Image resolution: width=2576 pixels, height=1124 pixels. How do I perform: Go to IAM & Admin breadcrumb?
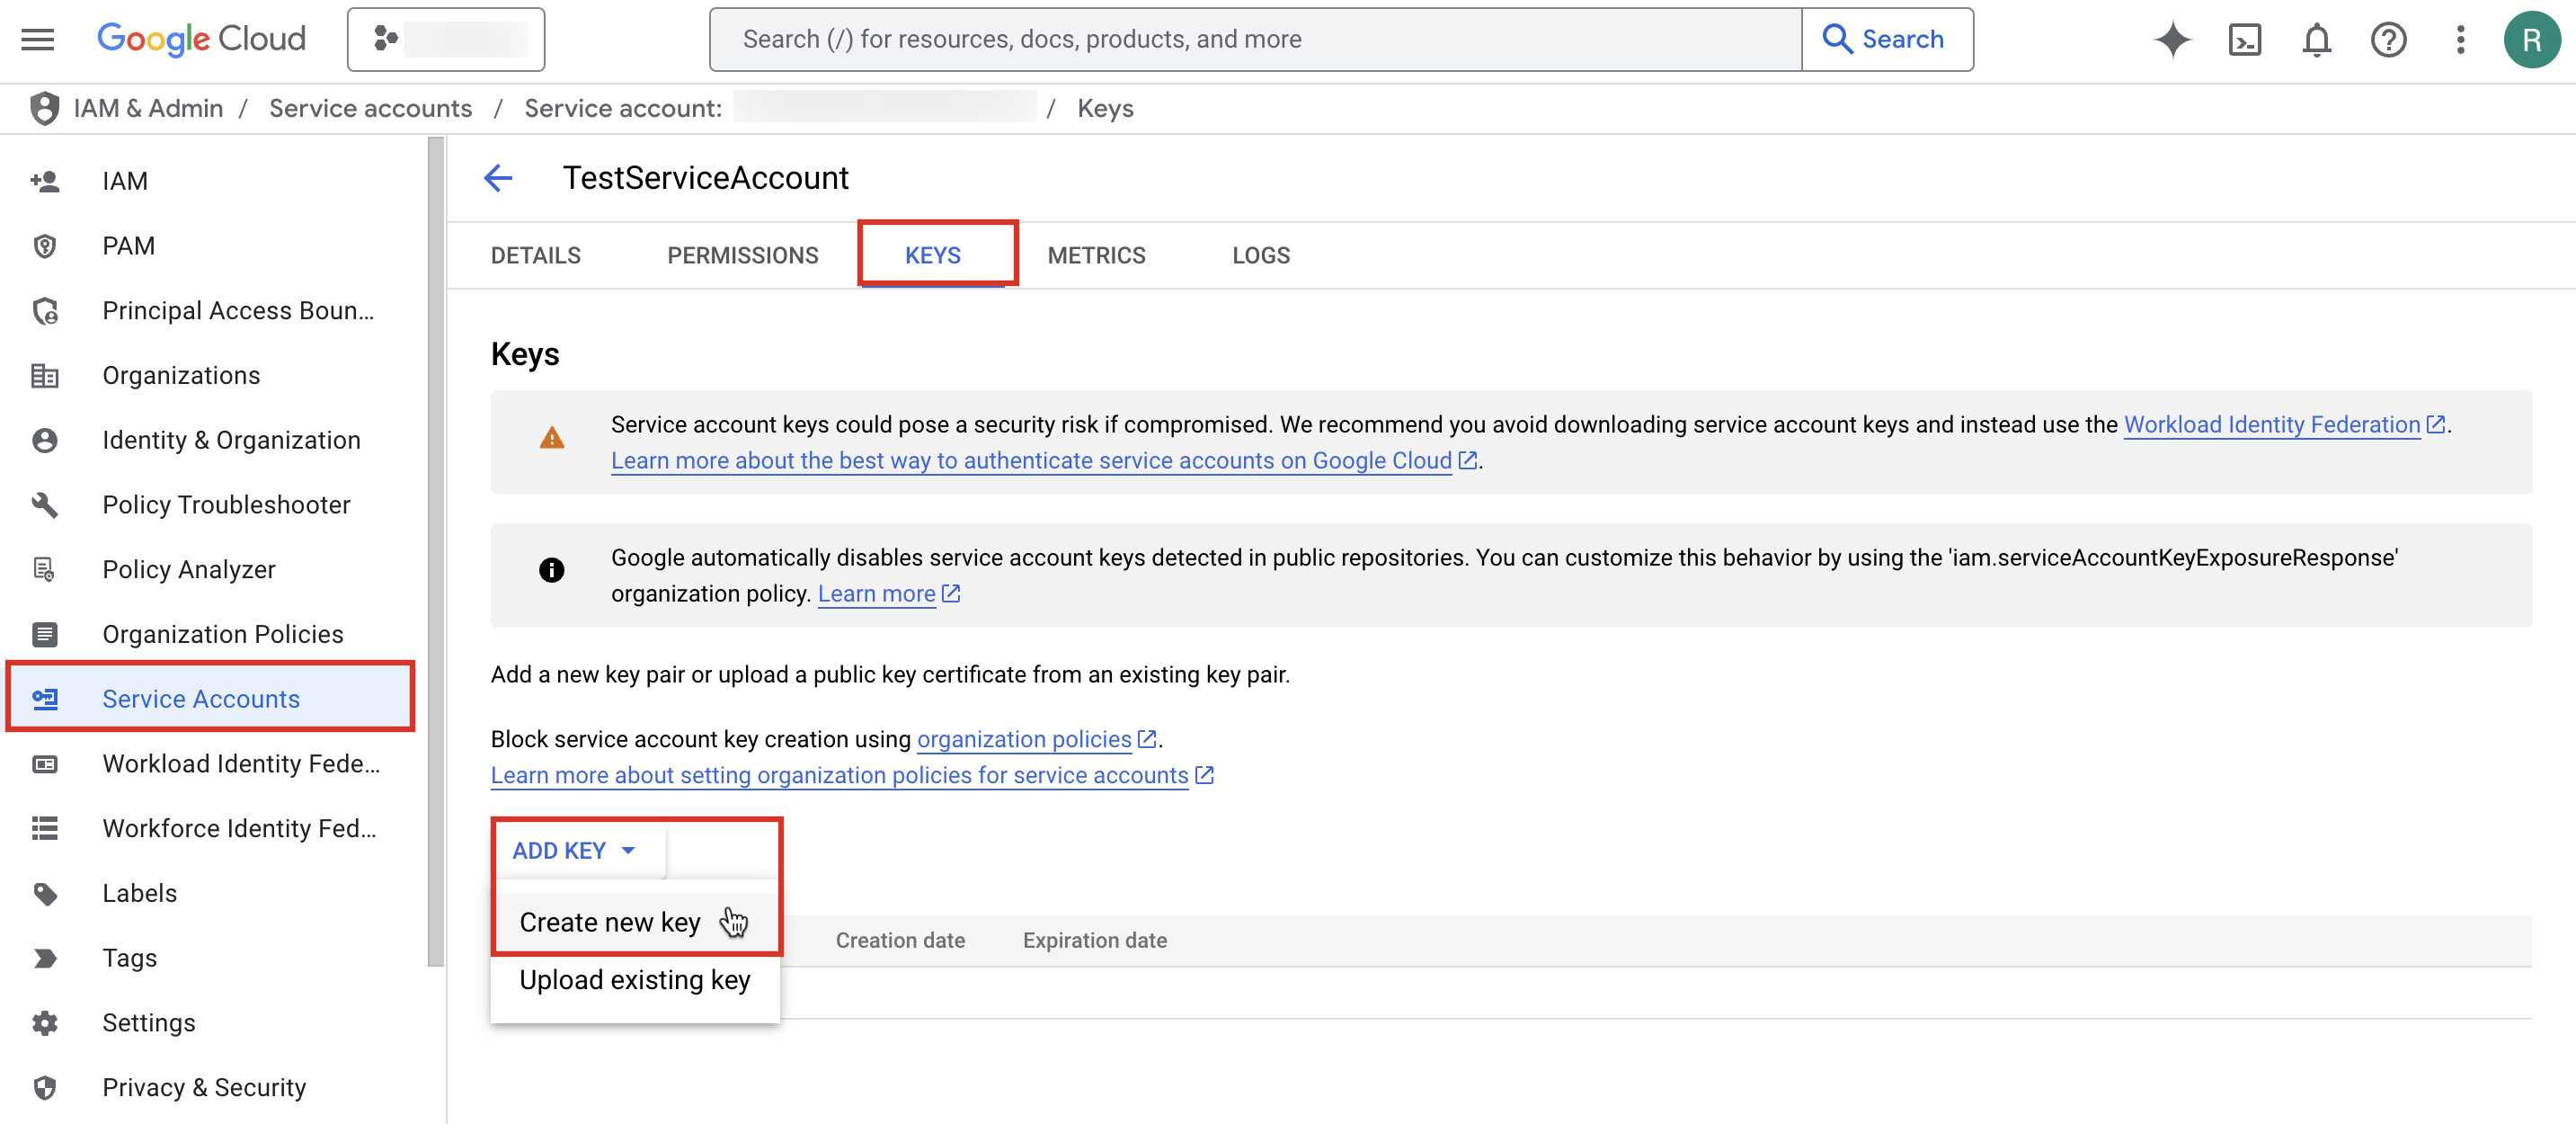(x=148, y=108)
